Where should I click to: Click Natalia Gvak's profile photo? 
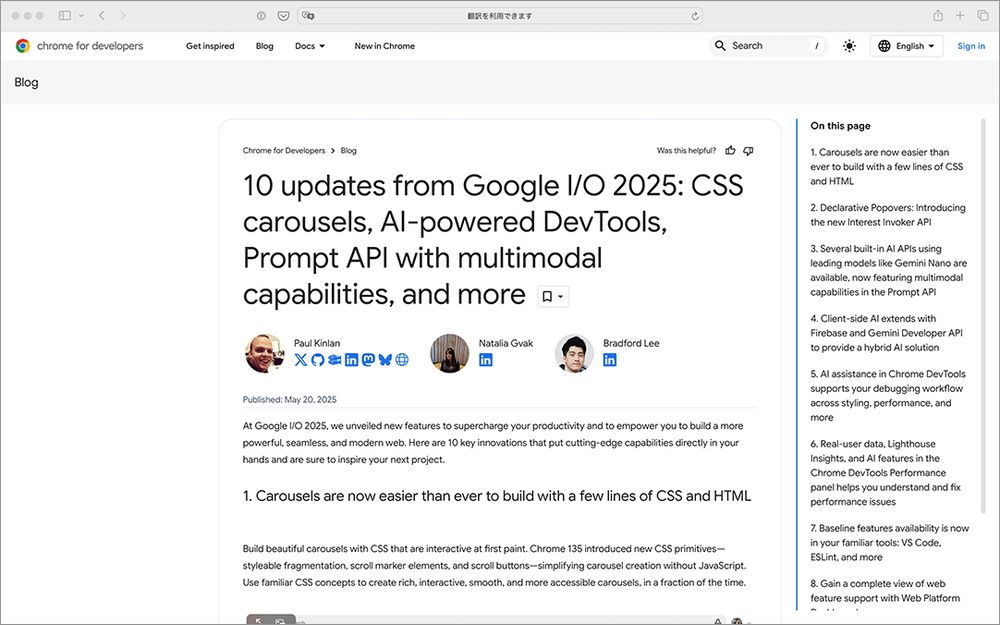tap(450, 353)
